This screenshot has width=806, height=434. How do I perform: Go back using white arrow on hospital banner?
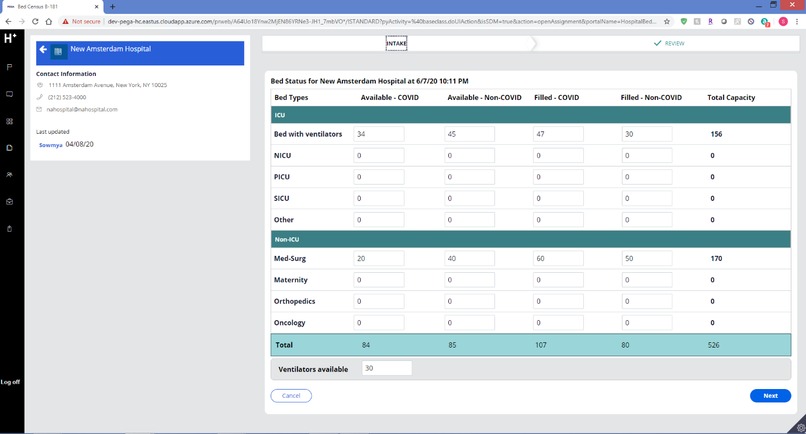43,49
